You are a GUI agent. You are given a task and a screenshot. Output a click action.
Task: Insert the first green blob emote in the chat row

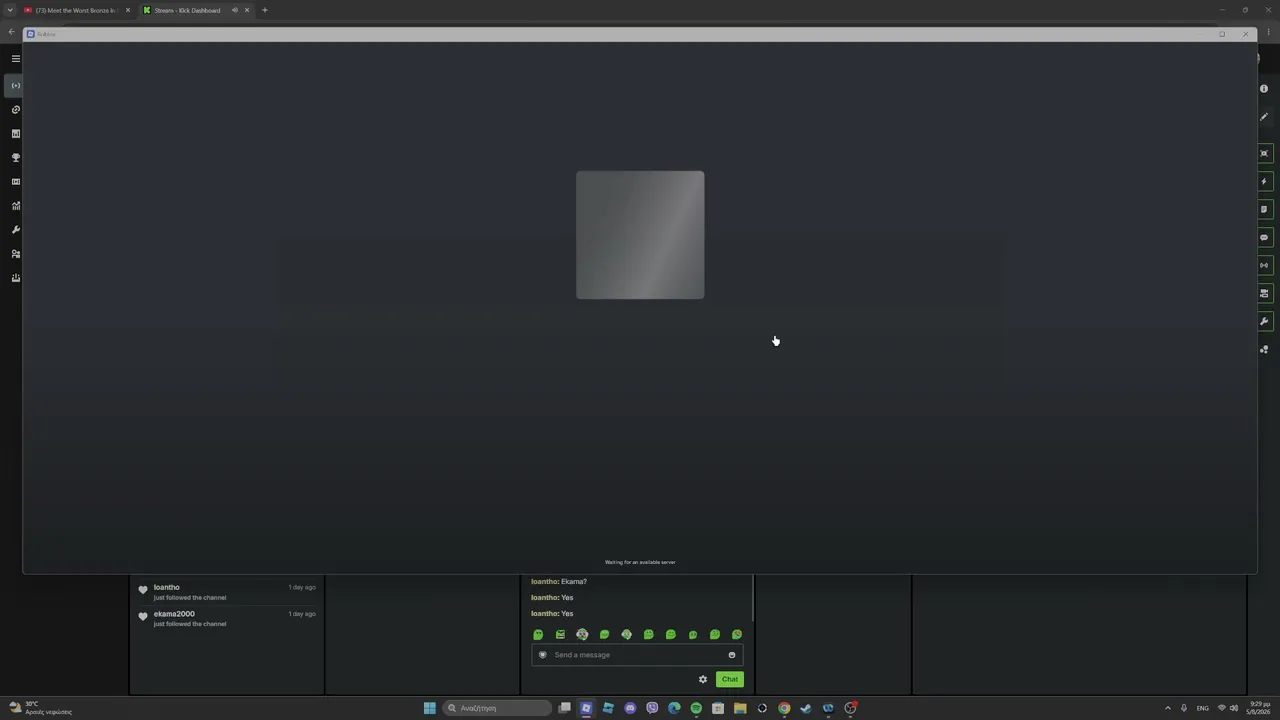[538, 635]
